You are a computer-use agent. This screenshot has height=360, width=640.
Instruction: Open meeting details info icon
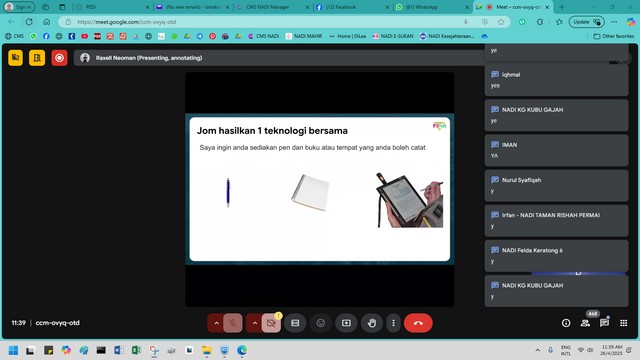click(566, 323)
